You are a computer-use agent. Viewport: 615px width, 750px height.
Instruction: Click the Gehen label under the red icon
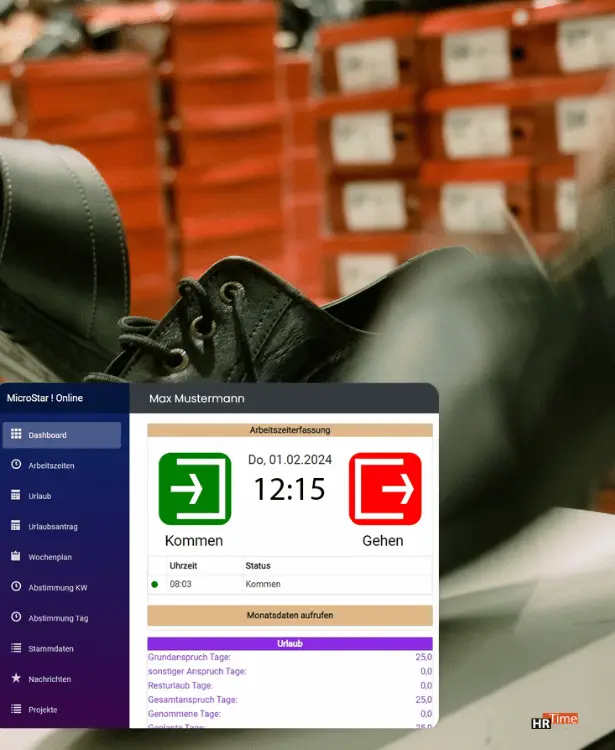383,541
